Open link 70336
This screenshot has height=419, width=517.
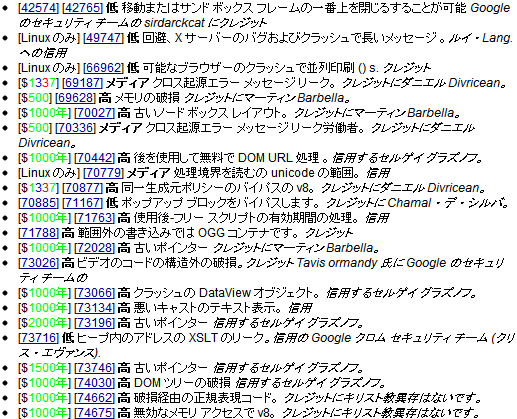pos(75,128)
